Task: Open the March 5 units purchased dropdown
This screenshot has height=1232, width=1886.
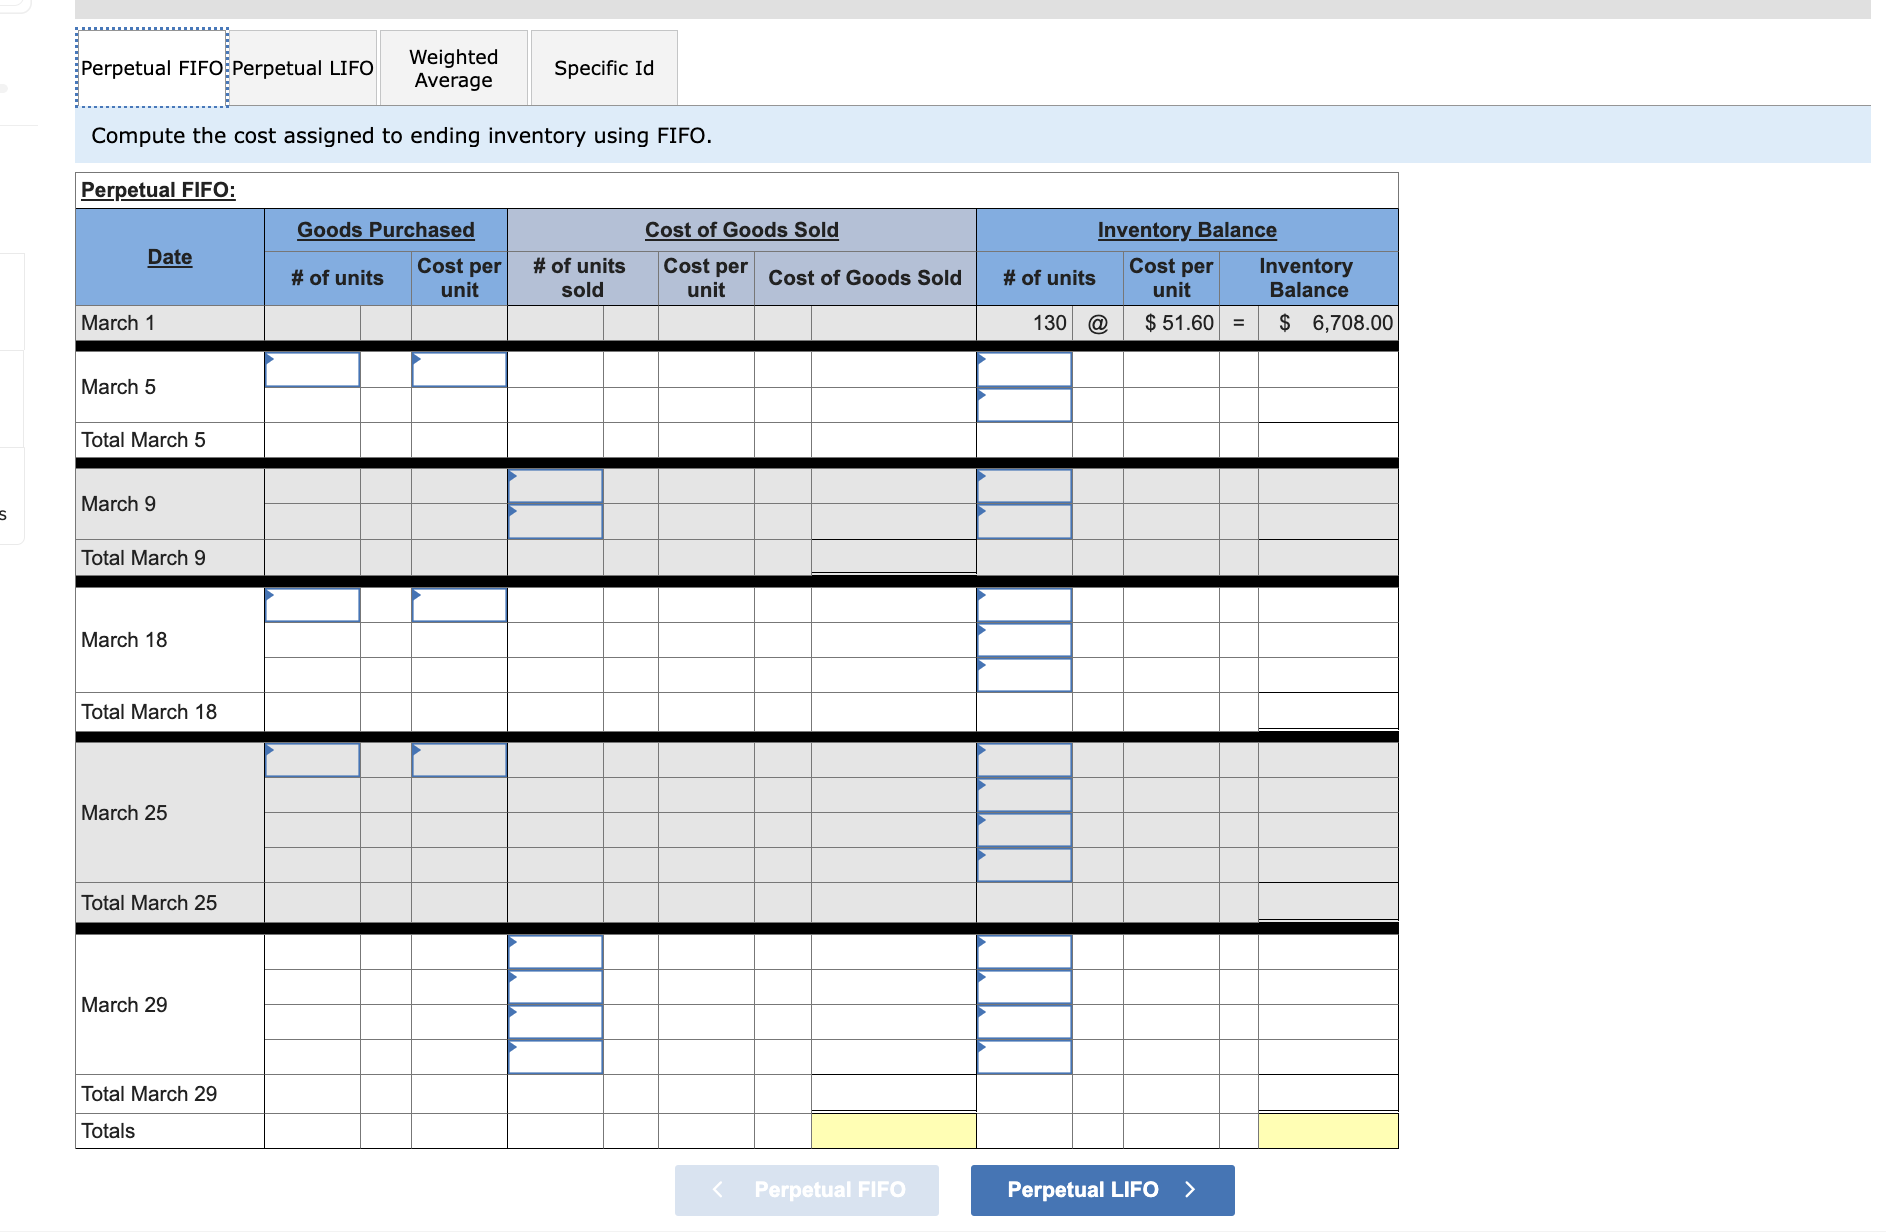Action: point(311,369)
